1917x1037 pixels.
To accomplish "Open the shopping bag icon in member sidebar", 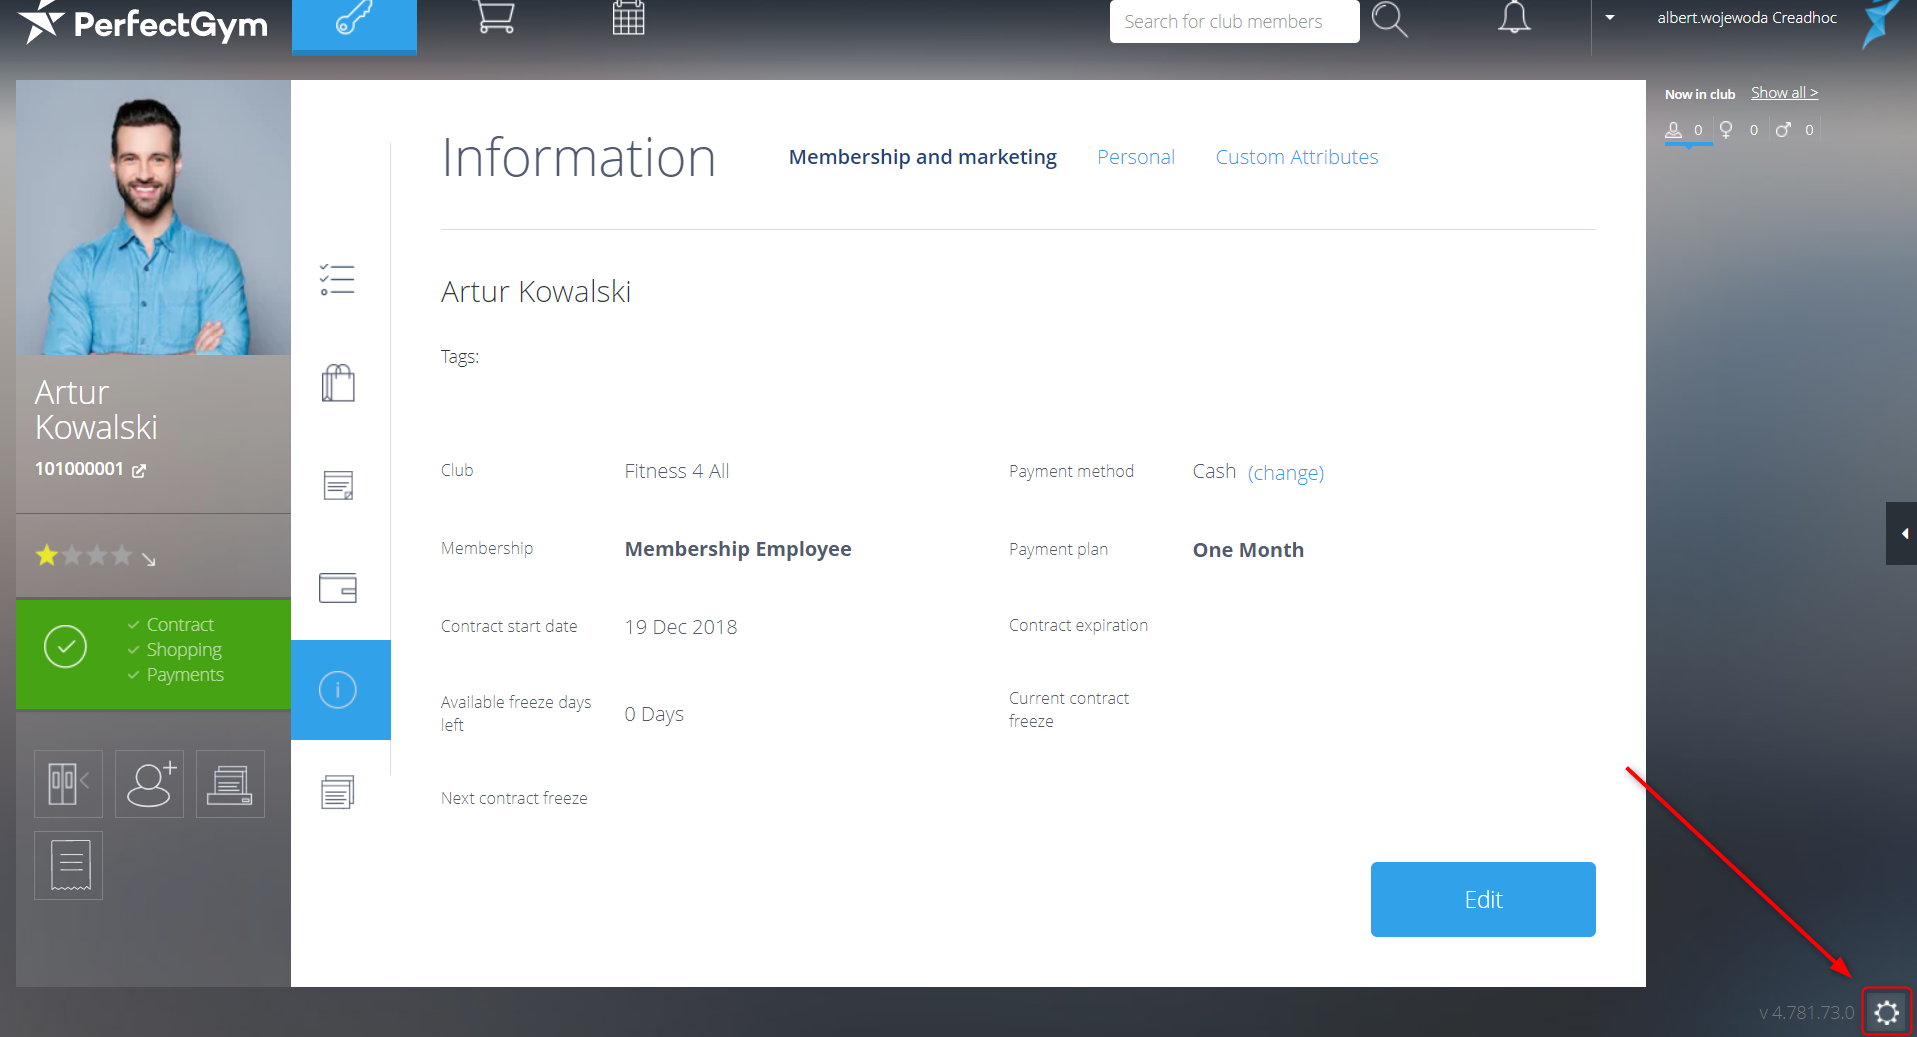I will click(x=338, y=383).
